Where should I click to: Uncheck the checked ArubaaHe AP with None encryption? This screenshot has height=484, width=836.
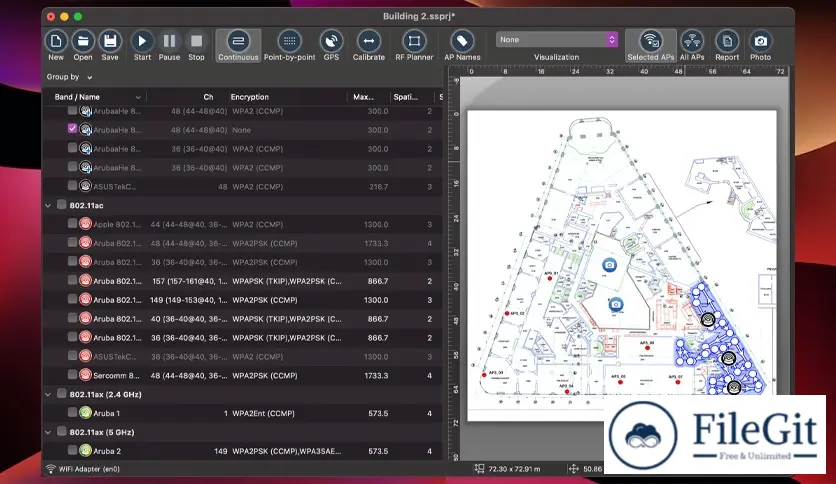(x=73, y=128)
